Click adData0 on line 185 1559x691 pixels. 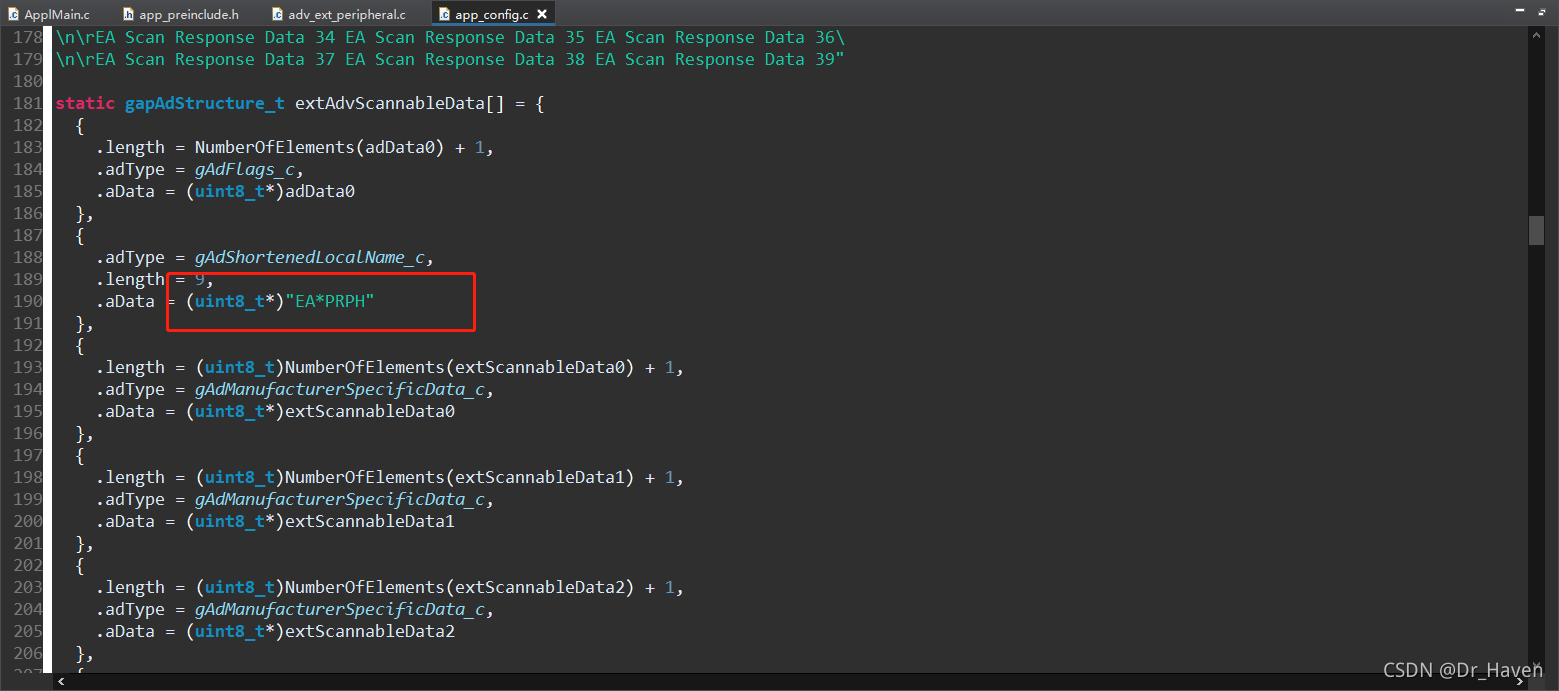tap(319, 191)
